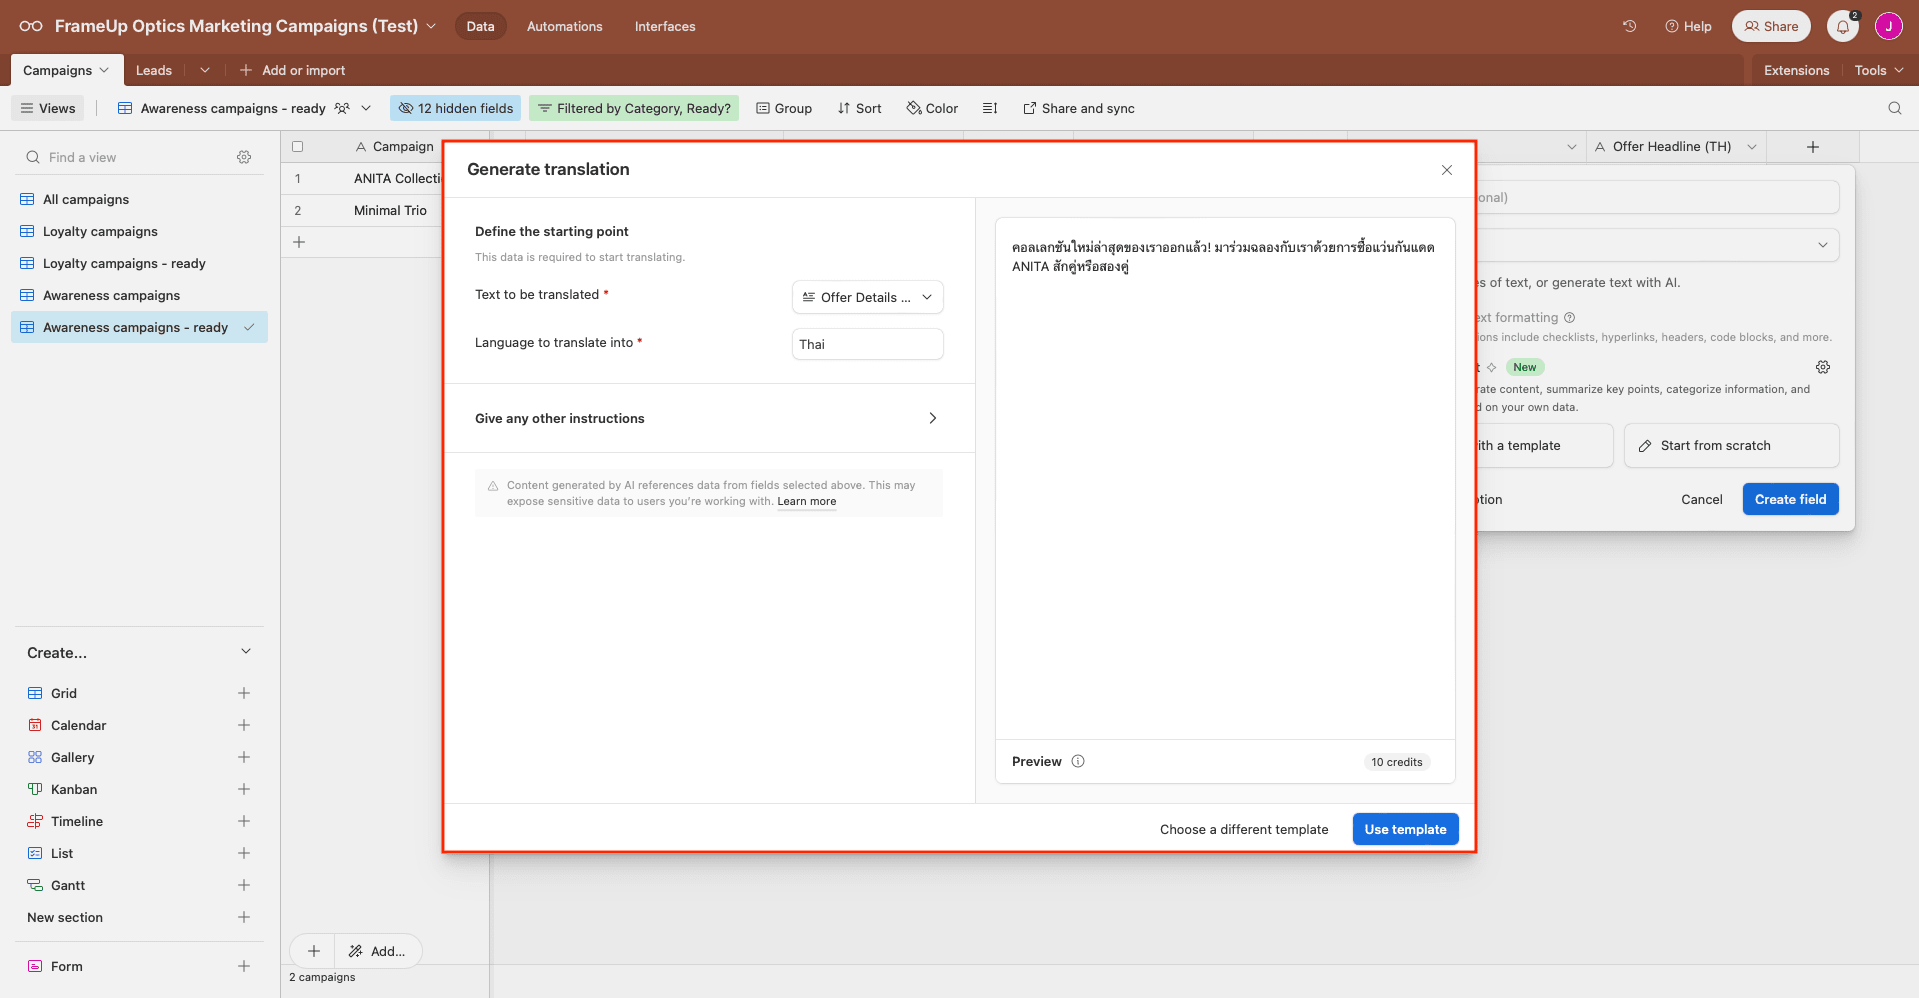This screenshot has width=1919, height=998.
Task: Click the Group records icon
Action: pos(783,108)
